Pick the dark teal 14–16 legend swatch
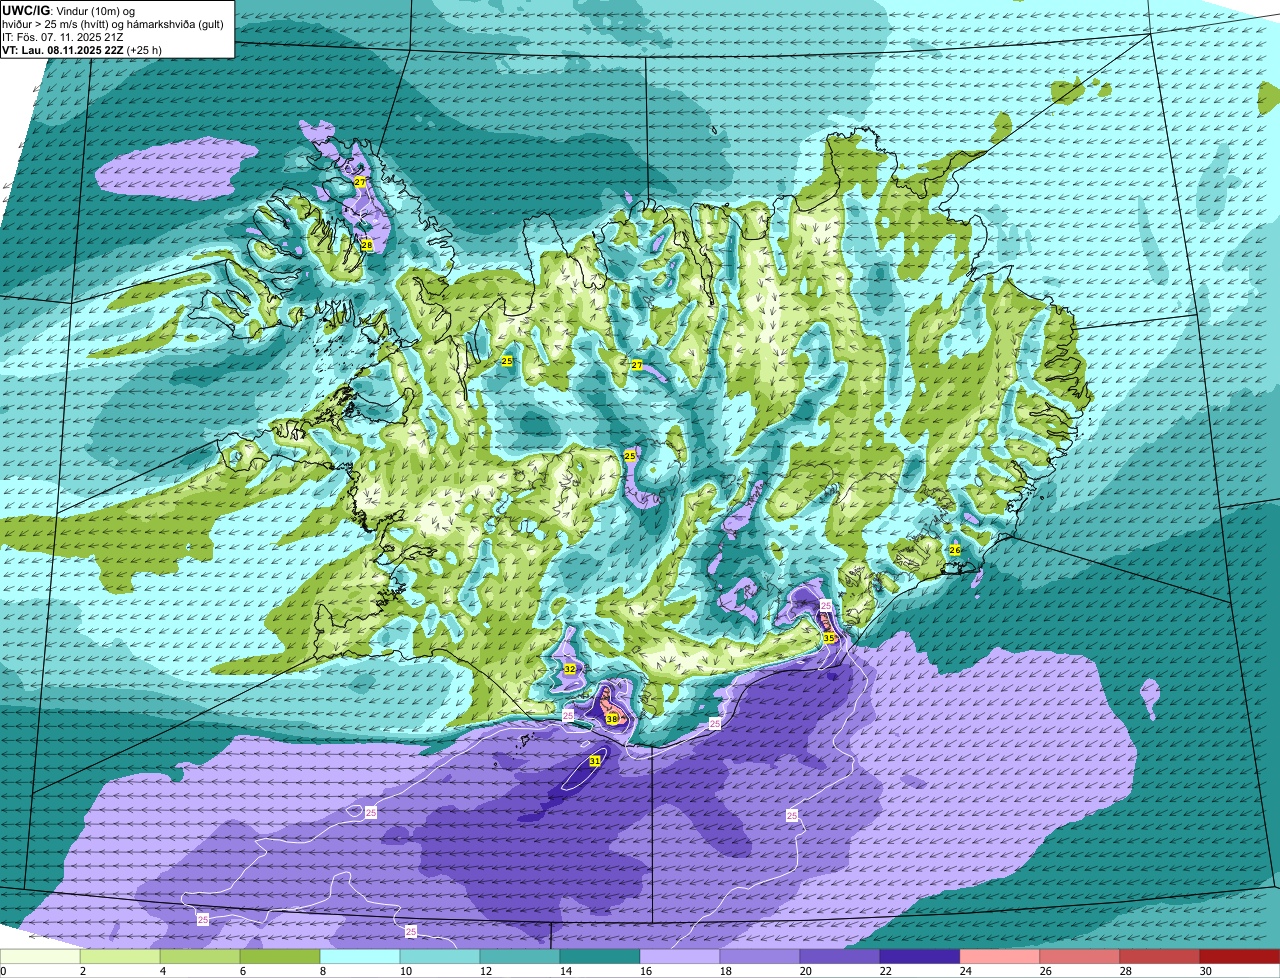 click(x=601, y=957)
